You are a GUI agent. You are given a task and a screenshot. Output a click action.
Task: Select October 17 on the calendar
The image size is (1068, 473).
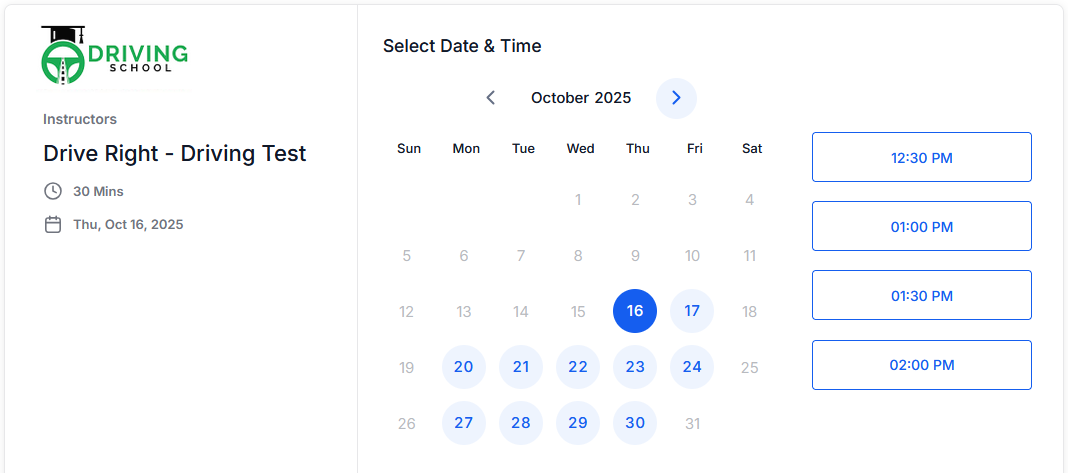[692, 311]
